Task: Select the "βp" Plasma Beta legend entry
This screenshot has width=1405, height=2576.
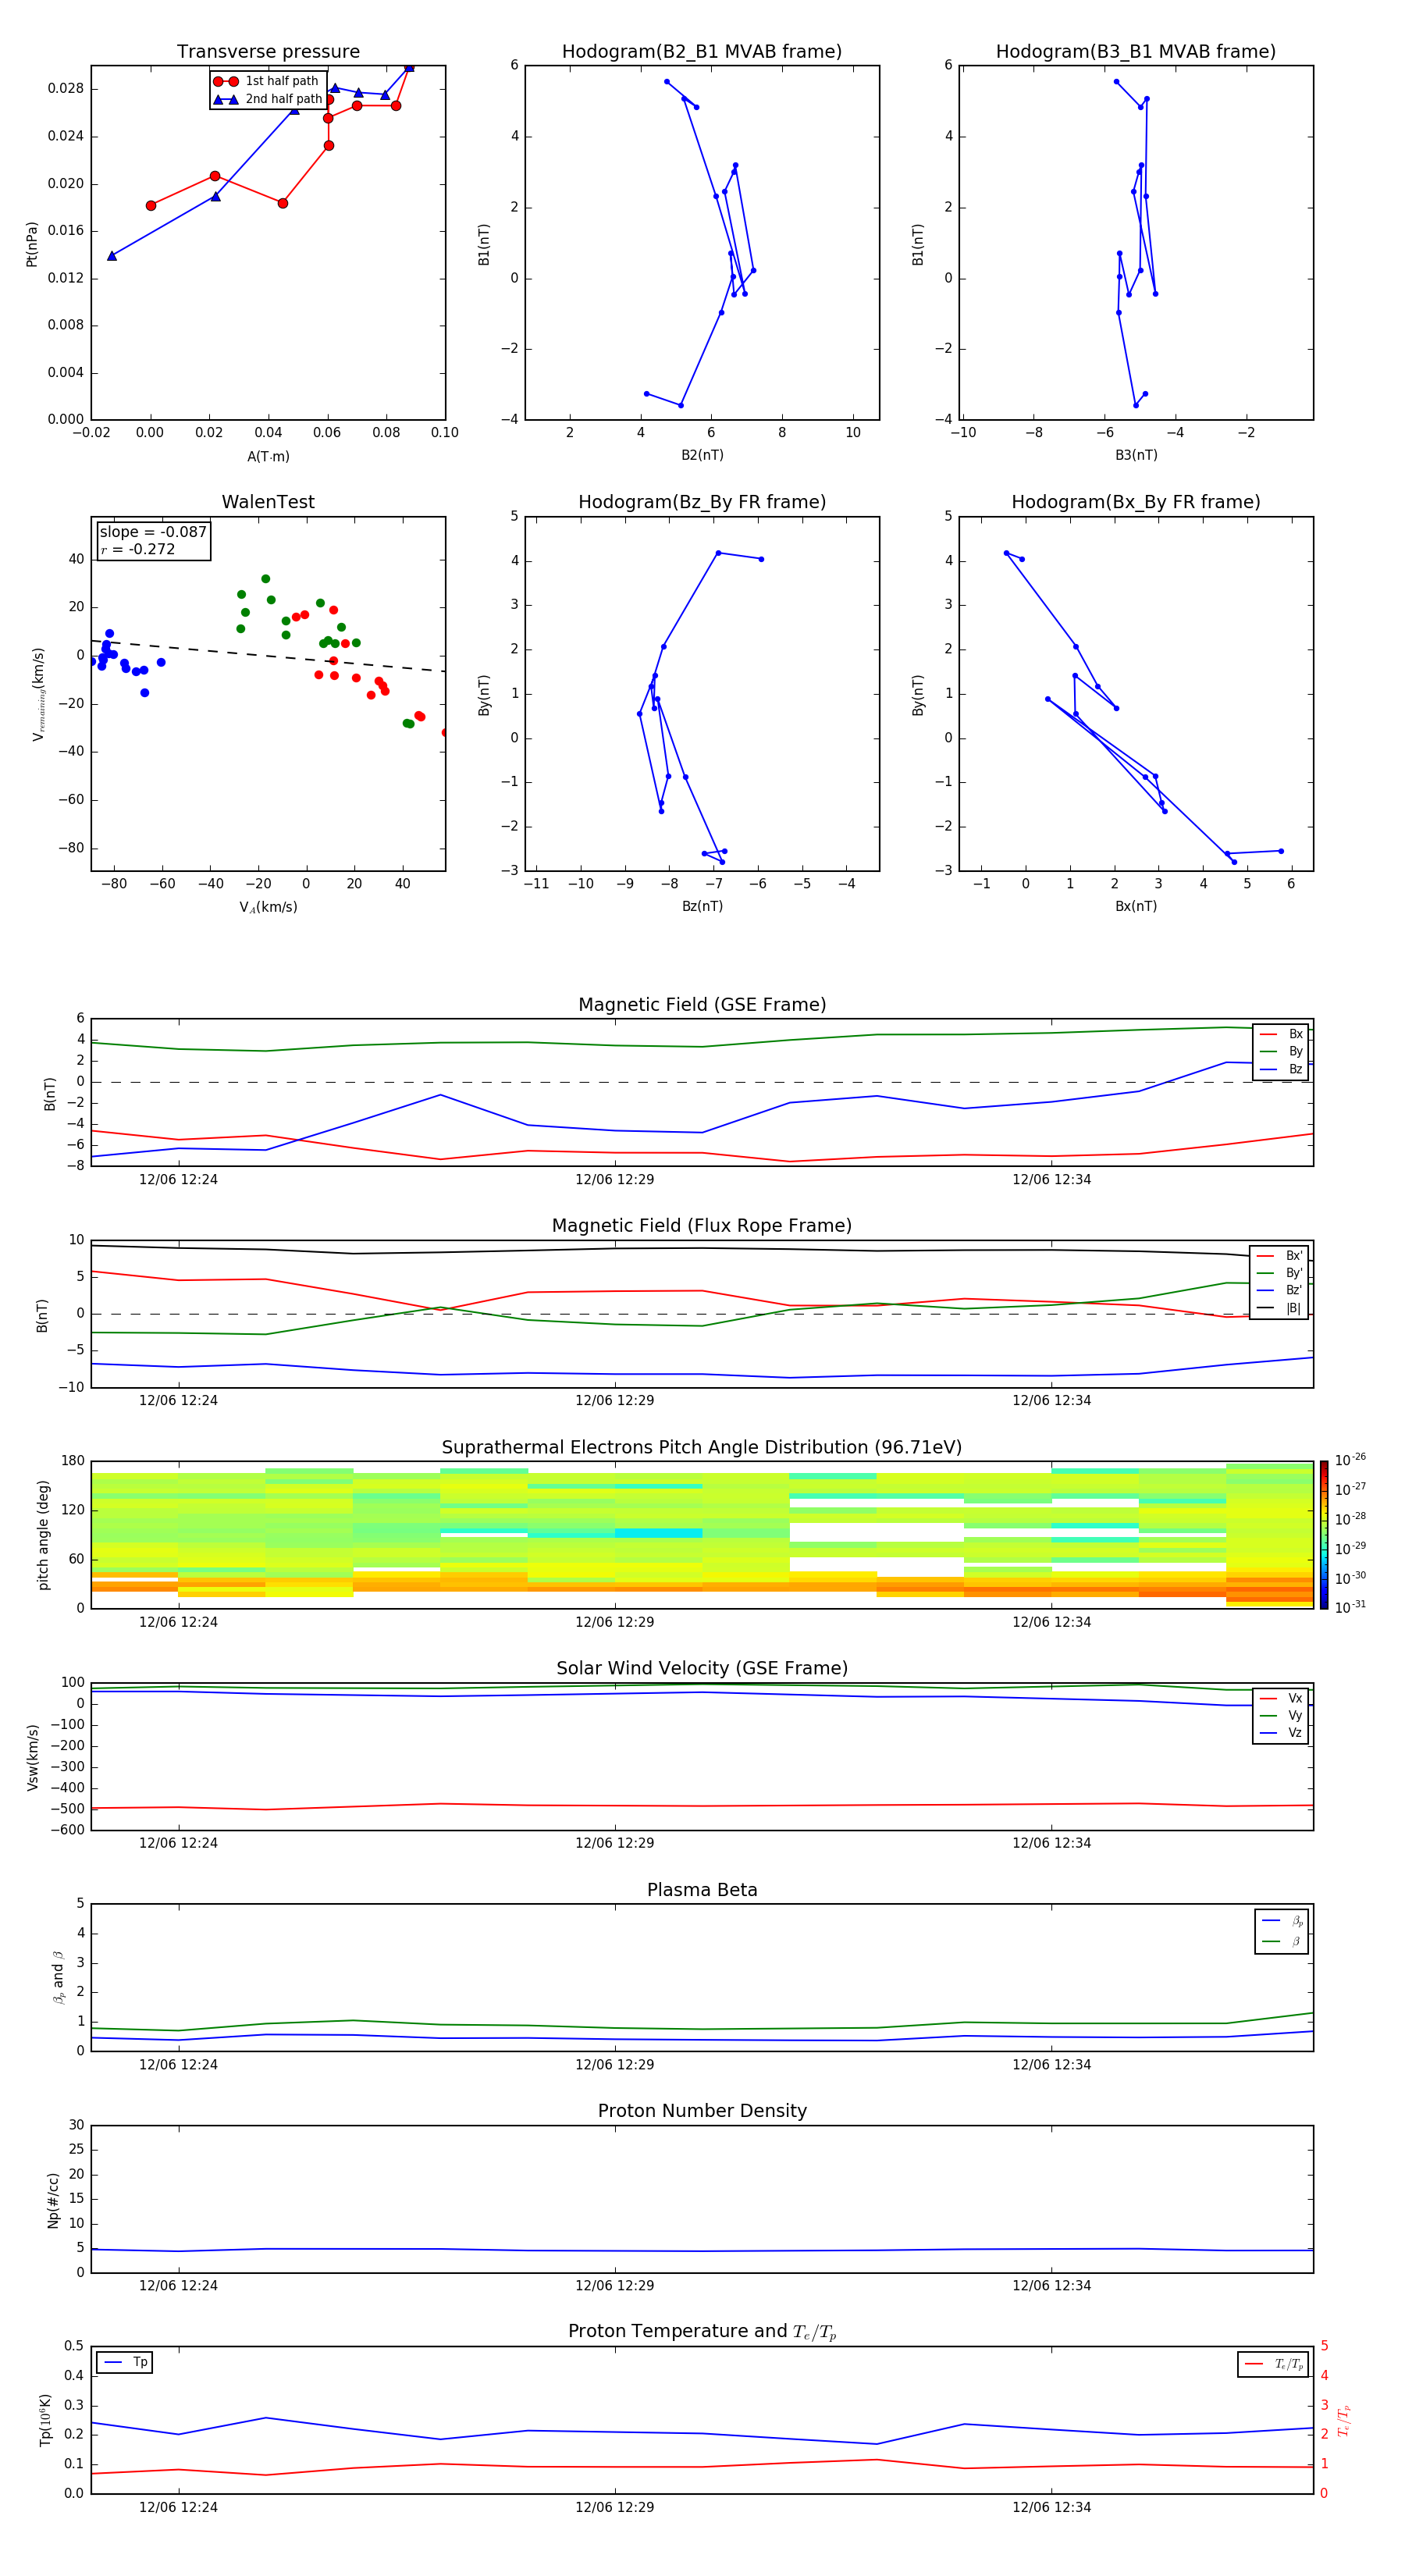Action: click(x=1283, y=1921)
